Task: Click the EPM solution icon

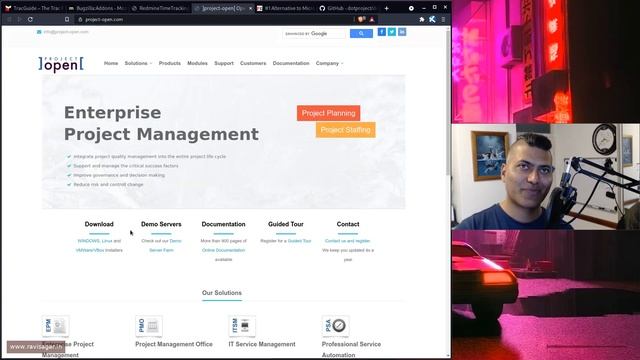Action: tap(56, 326)
